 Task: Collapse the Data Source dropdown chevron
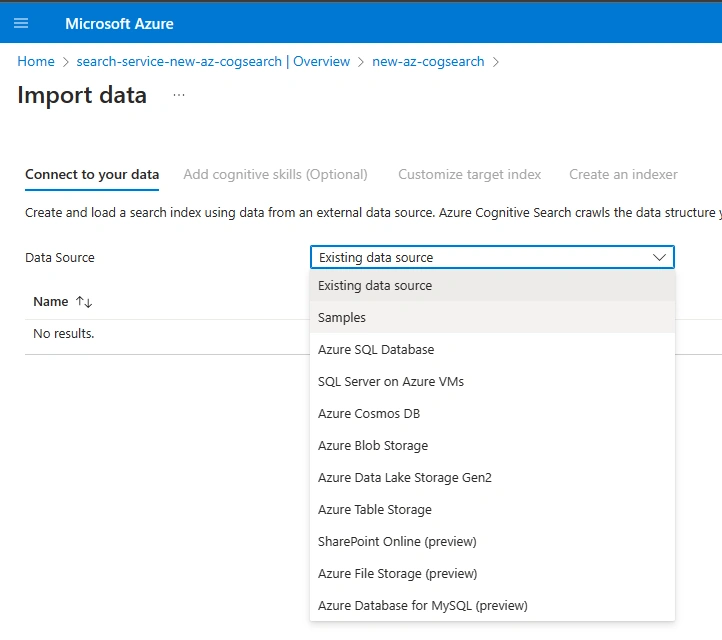click(659, 257)
